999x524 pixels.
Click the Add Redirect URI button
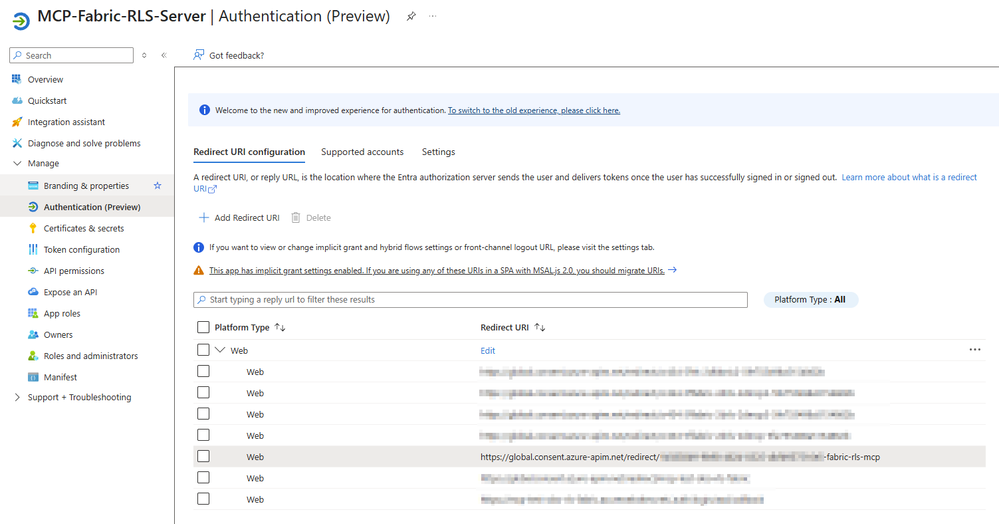point(239,218)
